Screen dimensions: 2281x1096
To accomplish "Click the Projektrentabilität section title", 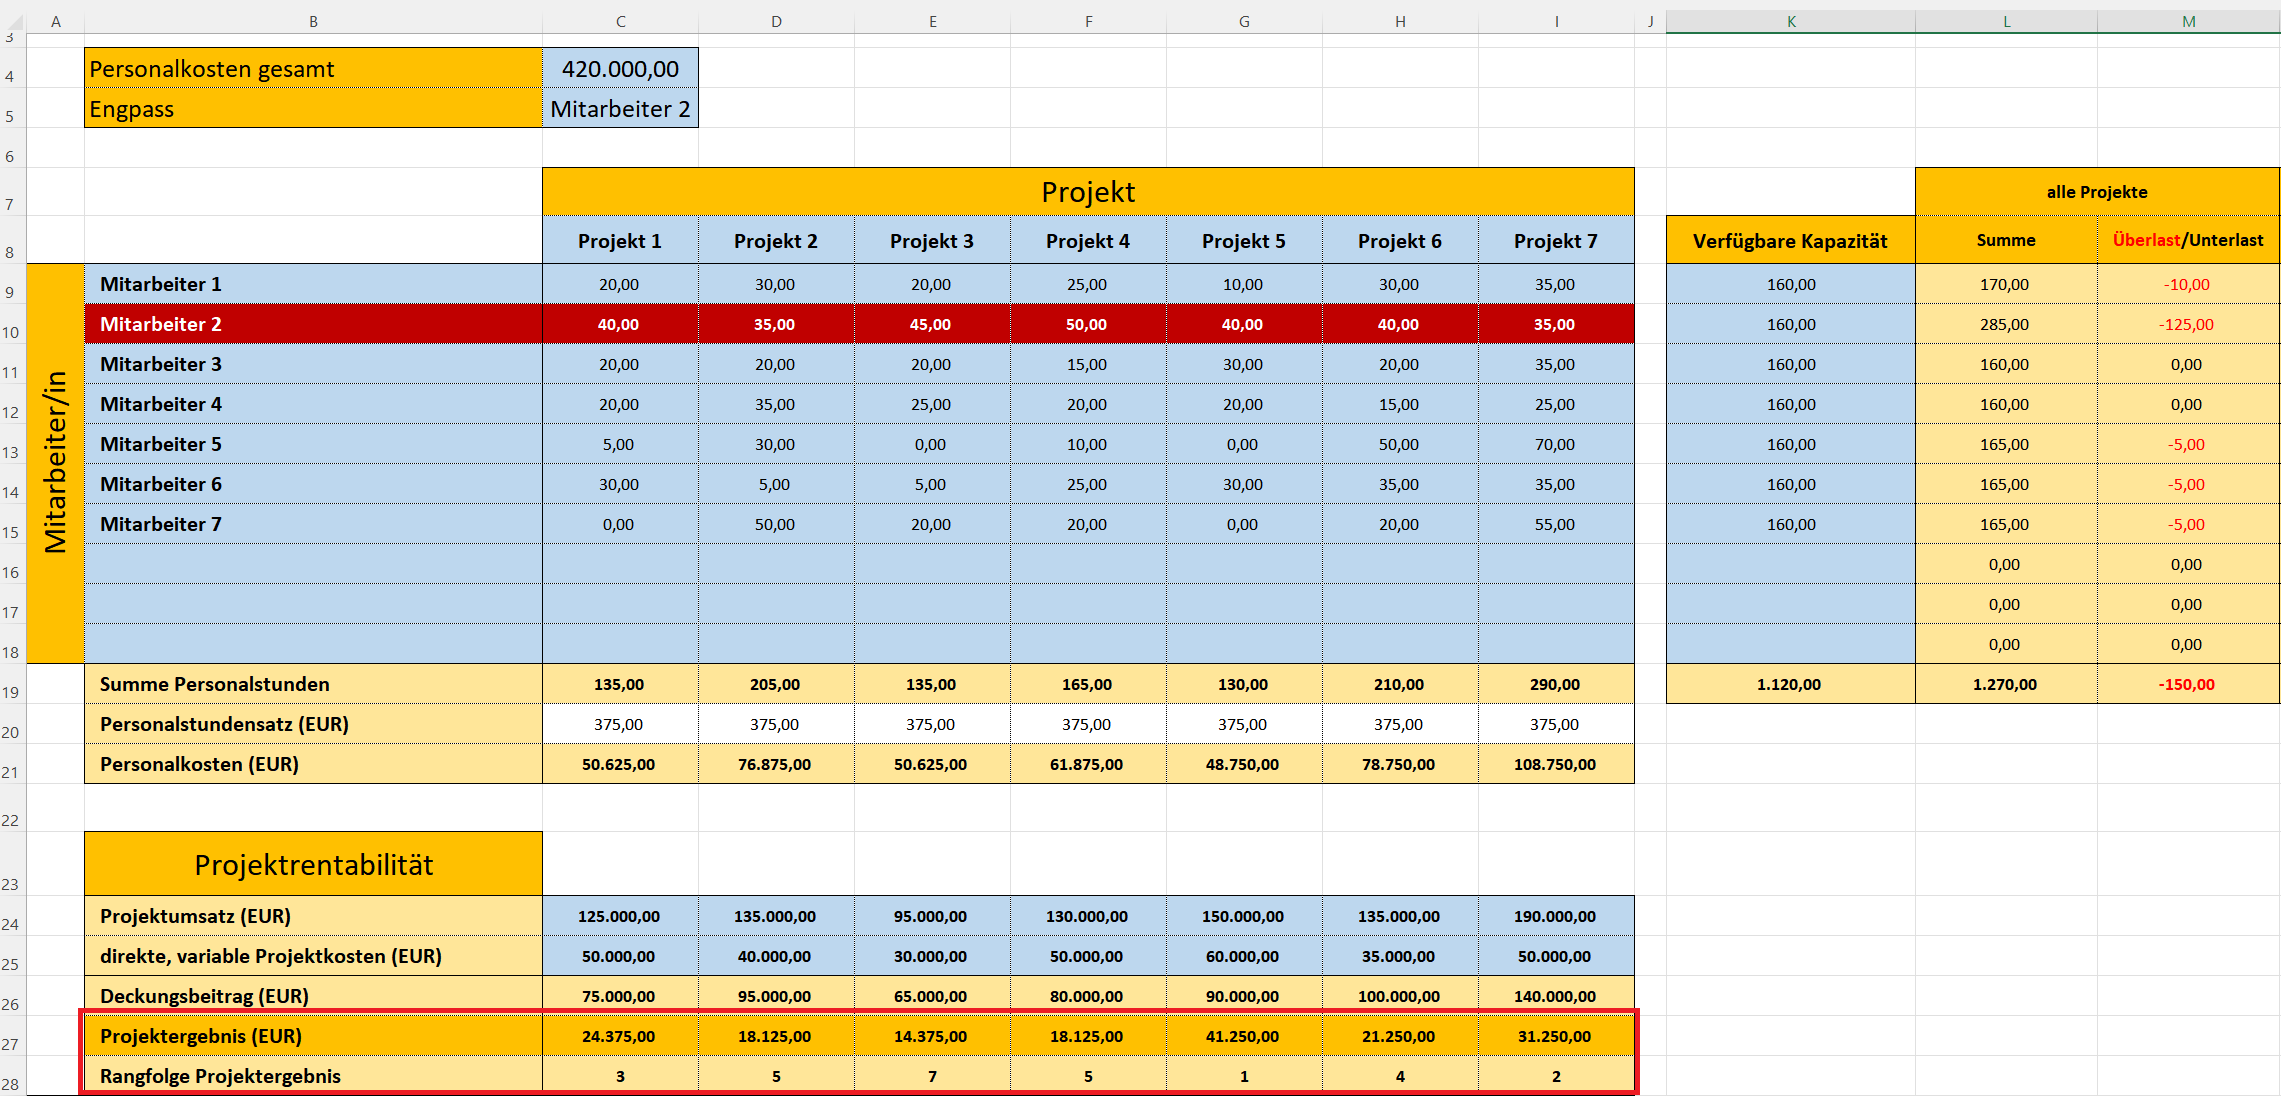I will pos(313,864).
